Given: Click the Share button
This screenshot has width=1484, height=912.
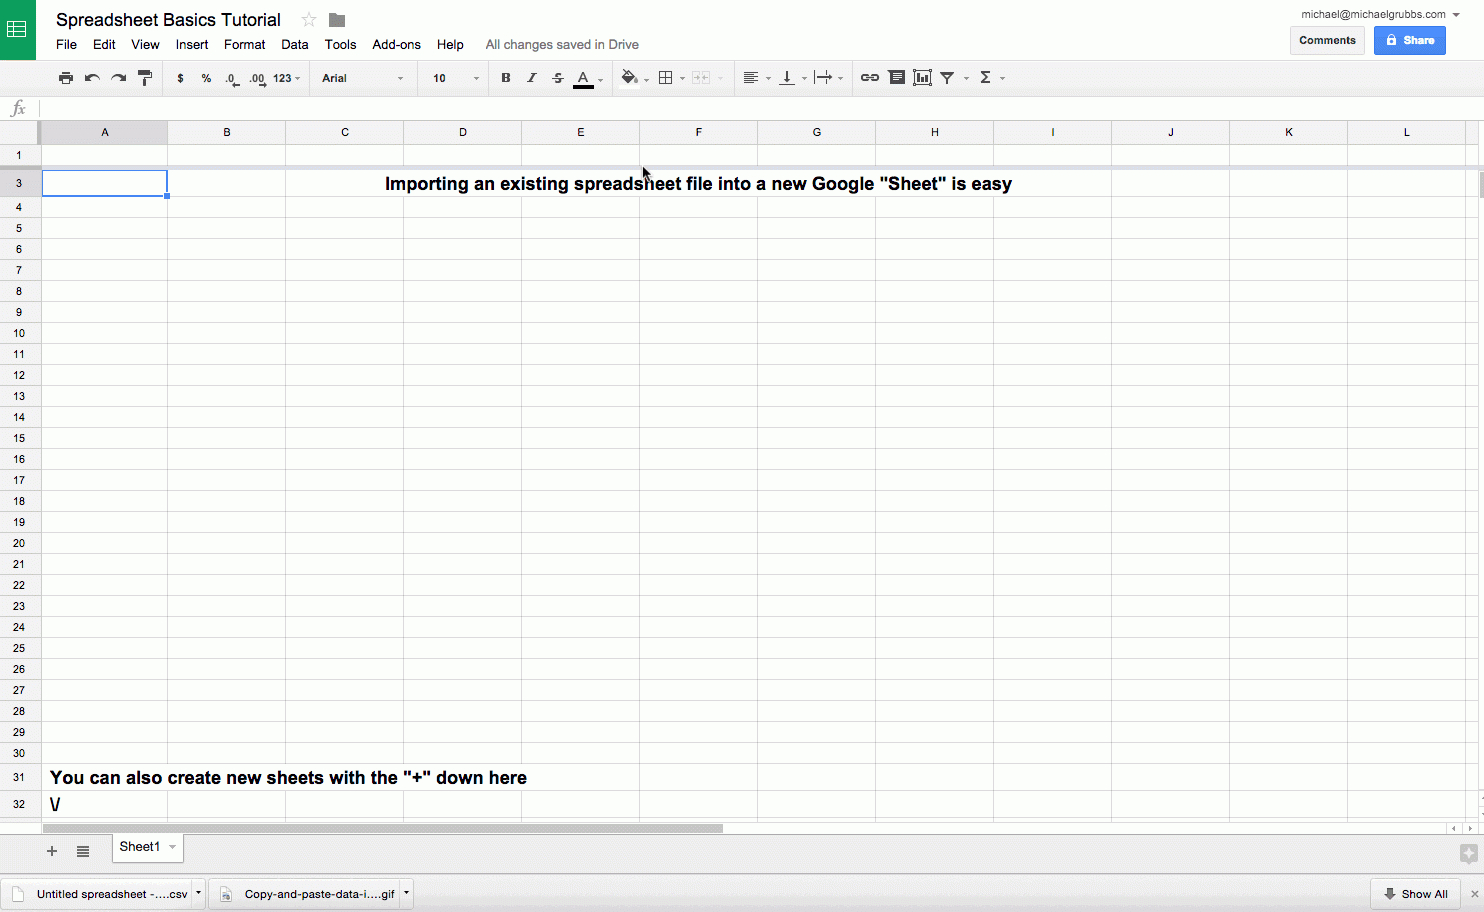Looking at the screenshot, I should point(1410,40).
